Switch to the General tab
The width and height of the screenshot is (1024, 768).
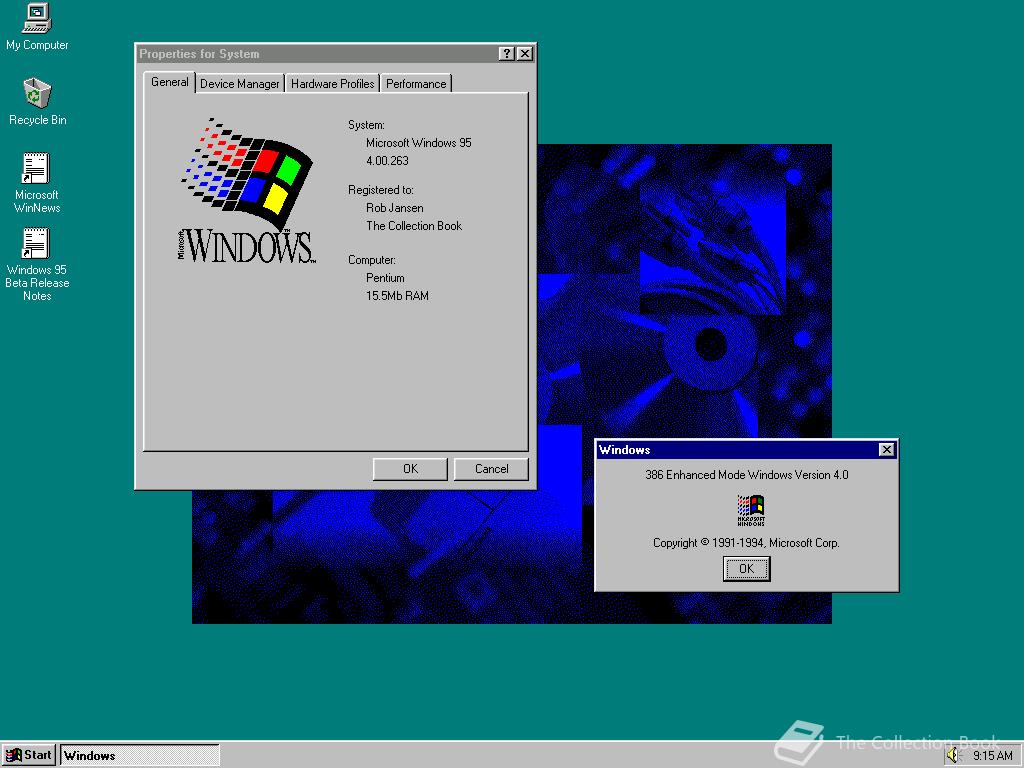tap(169, 83)
